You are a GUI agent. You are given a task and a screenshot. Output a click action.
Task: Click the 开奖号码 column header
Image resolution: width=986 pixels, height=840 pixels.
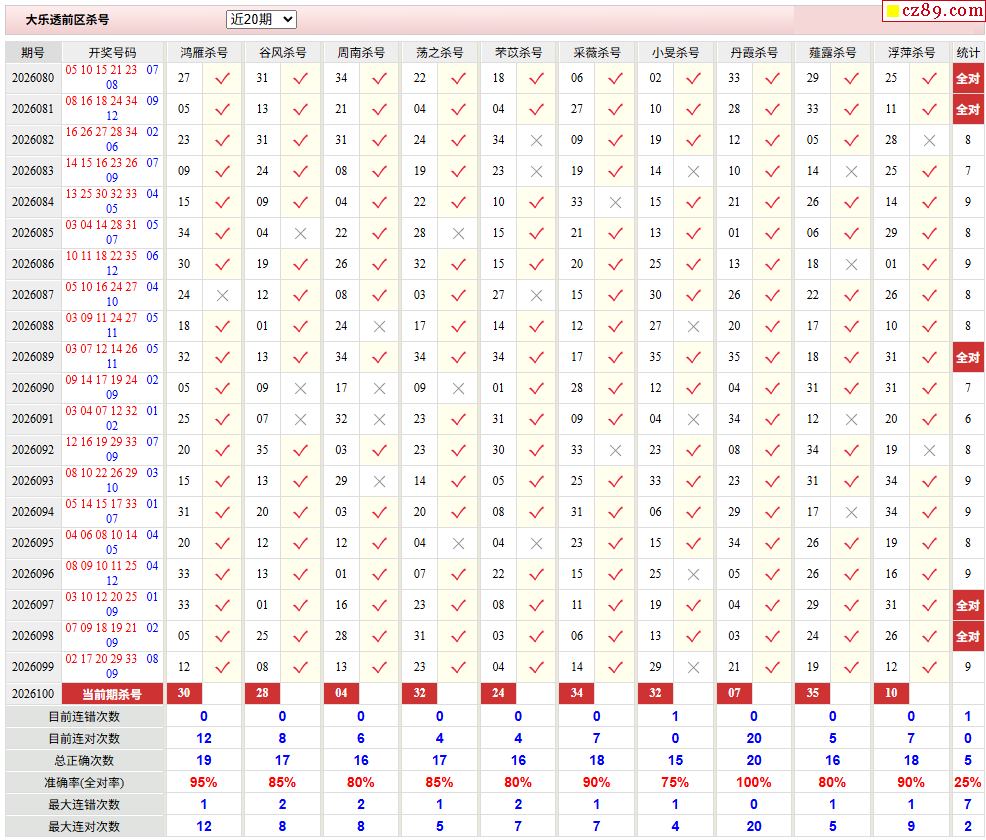[x=112, y=53]
